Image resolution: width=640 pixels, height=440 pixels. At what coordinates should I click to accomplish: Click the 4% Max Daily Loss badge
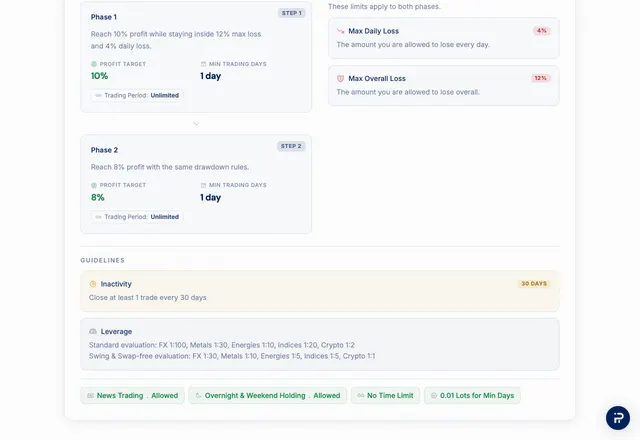coord(542,31)
